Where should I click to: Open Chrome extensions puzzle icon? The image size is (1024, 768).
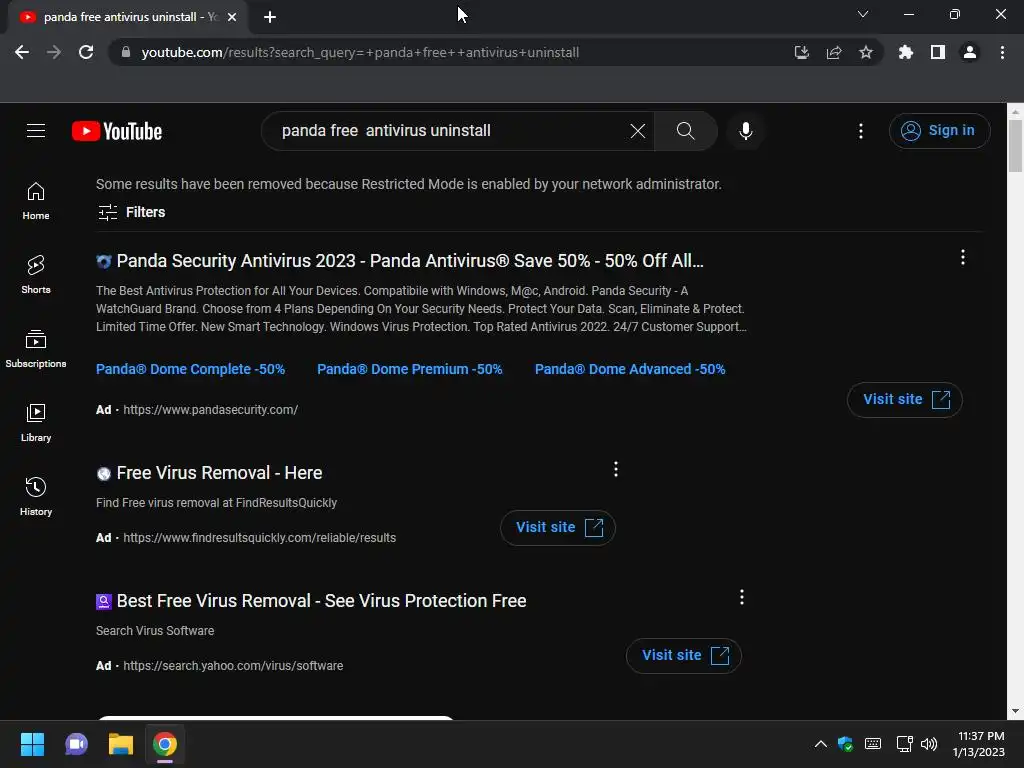pyautogui.click(x=906, y=52)
